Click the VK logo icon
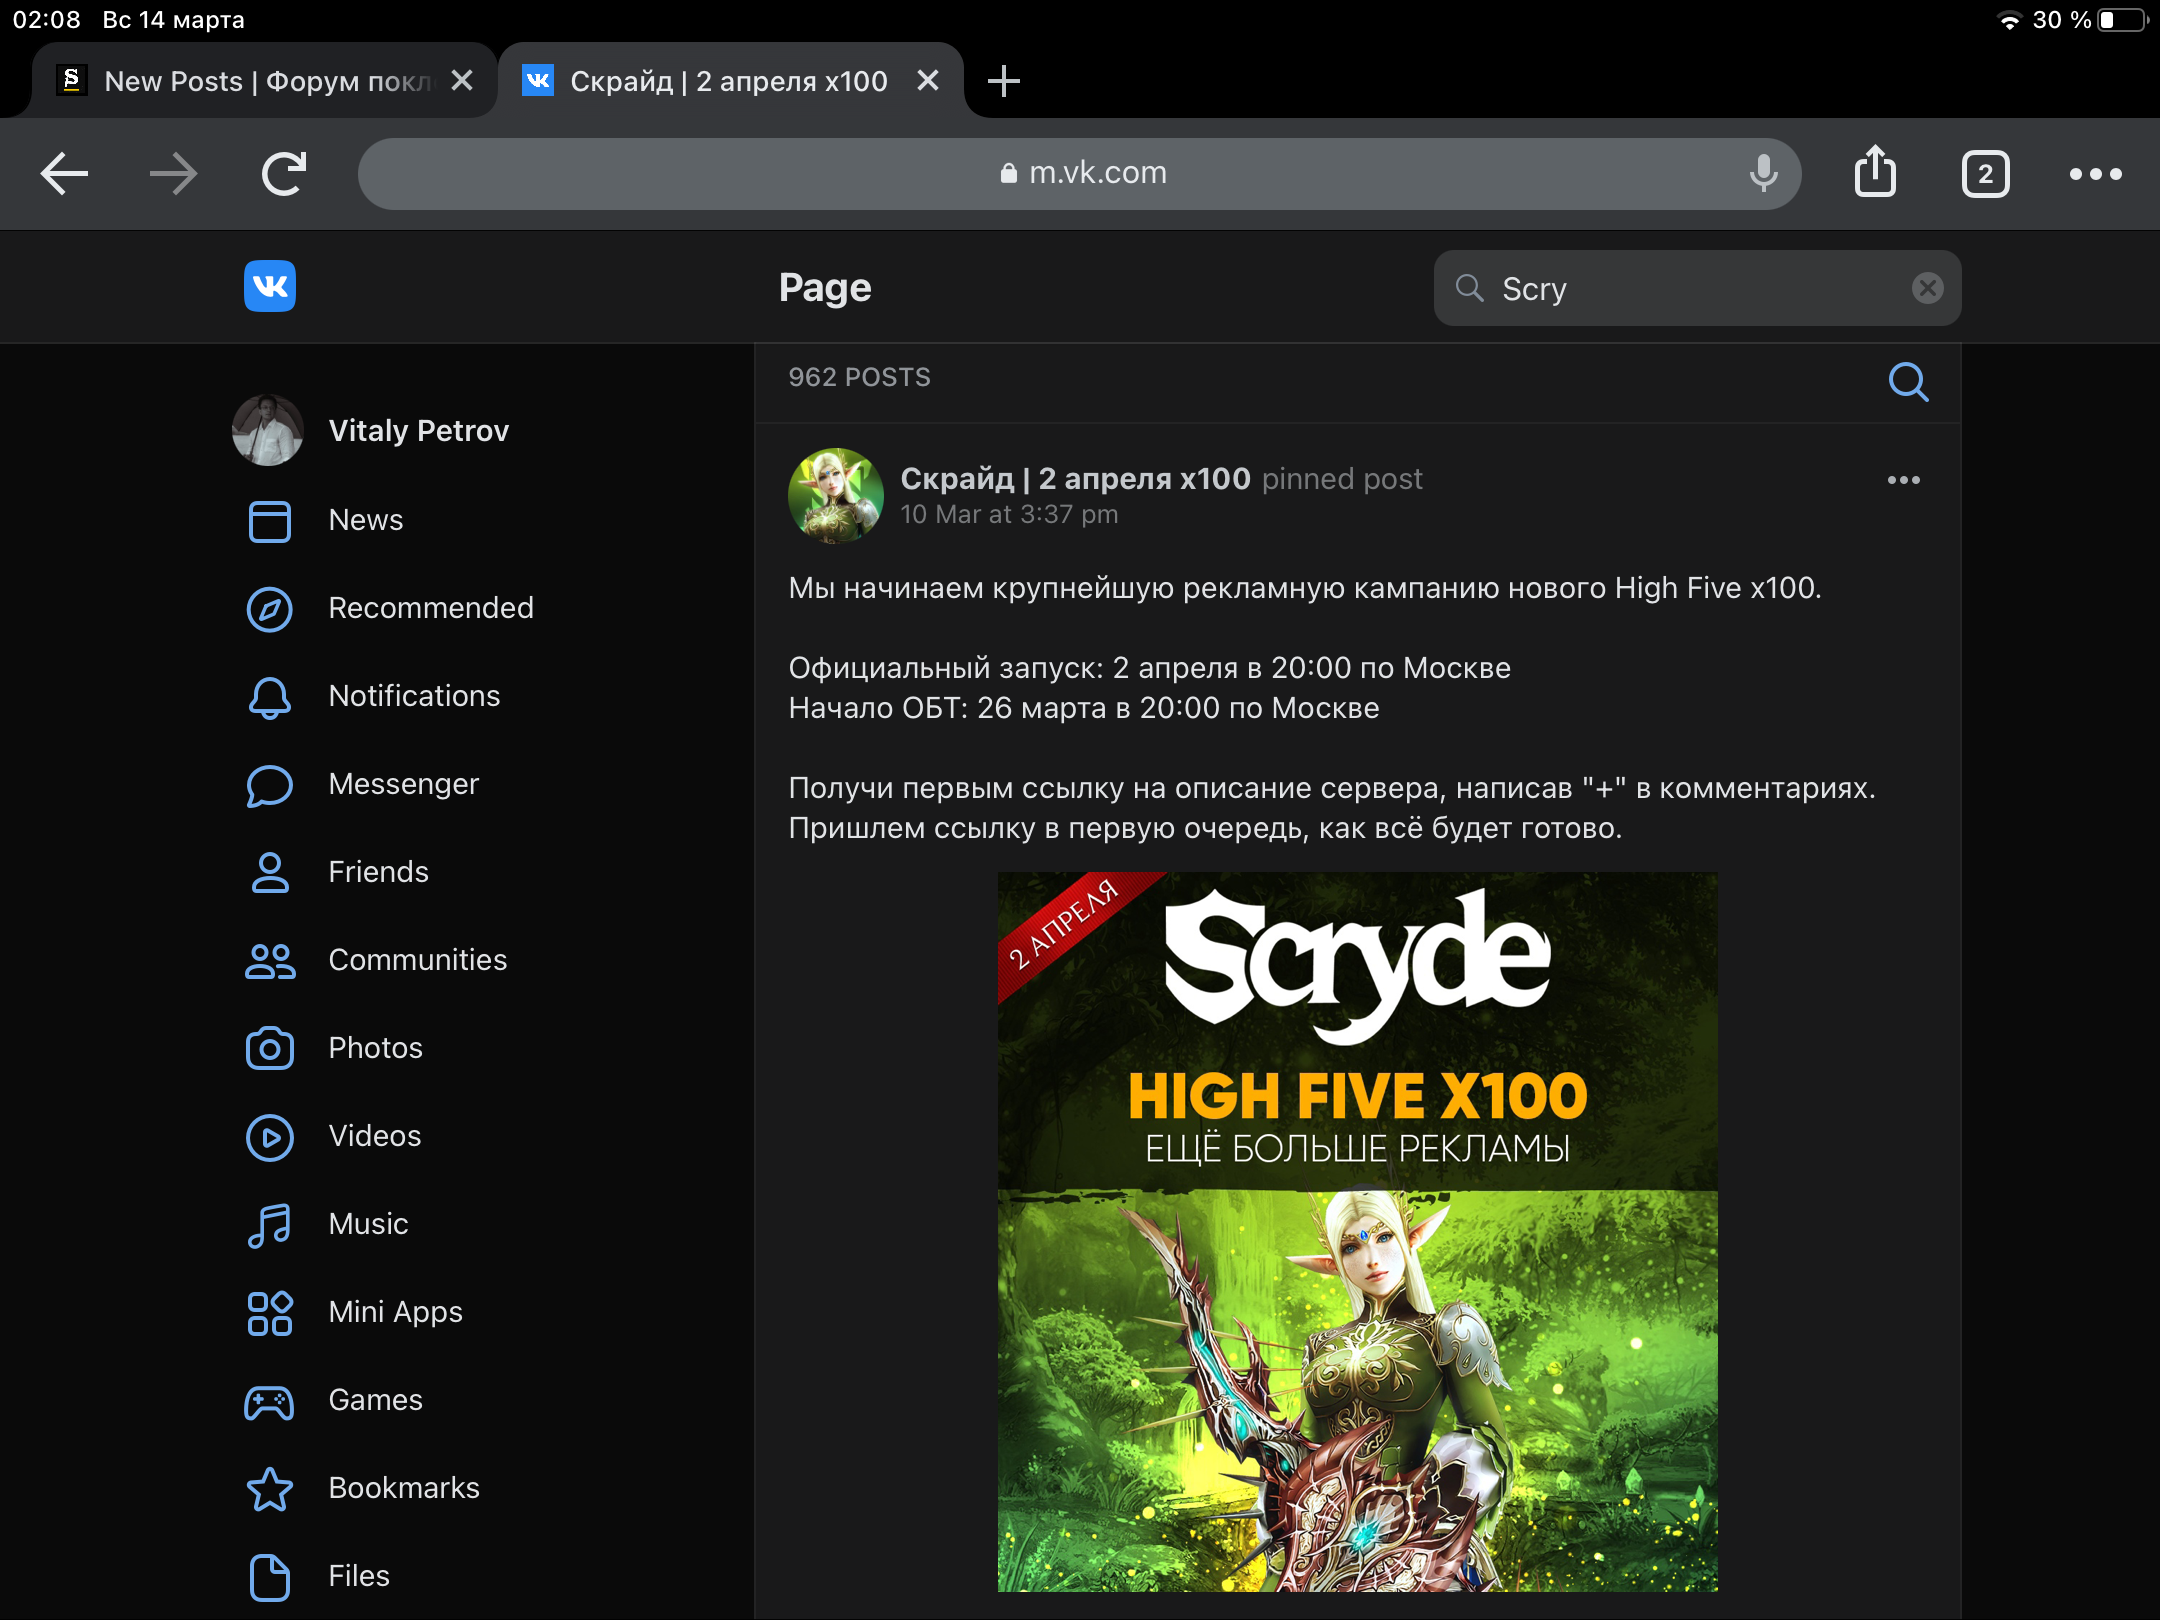This screenshot has height=1620, width=2160. (x=270, y=287)
